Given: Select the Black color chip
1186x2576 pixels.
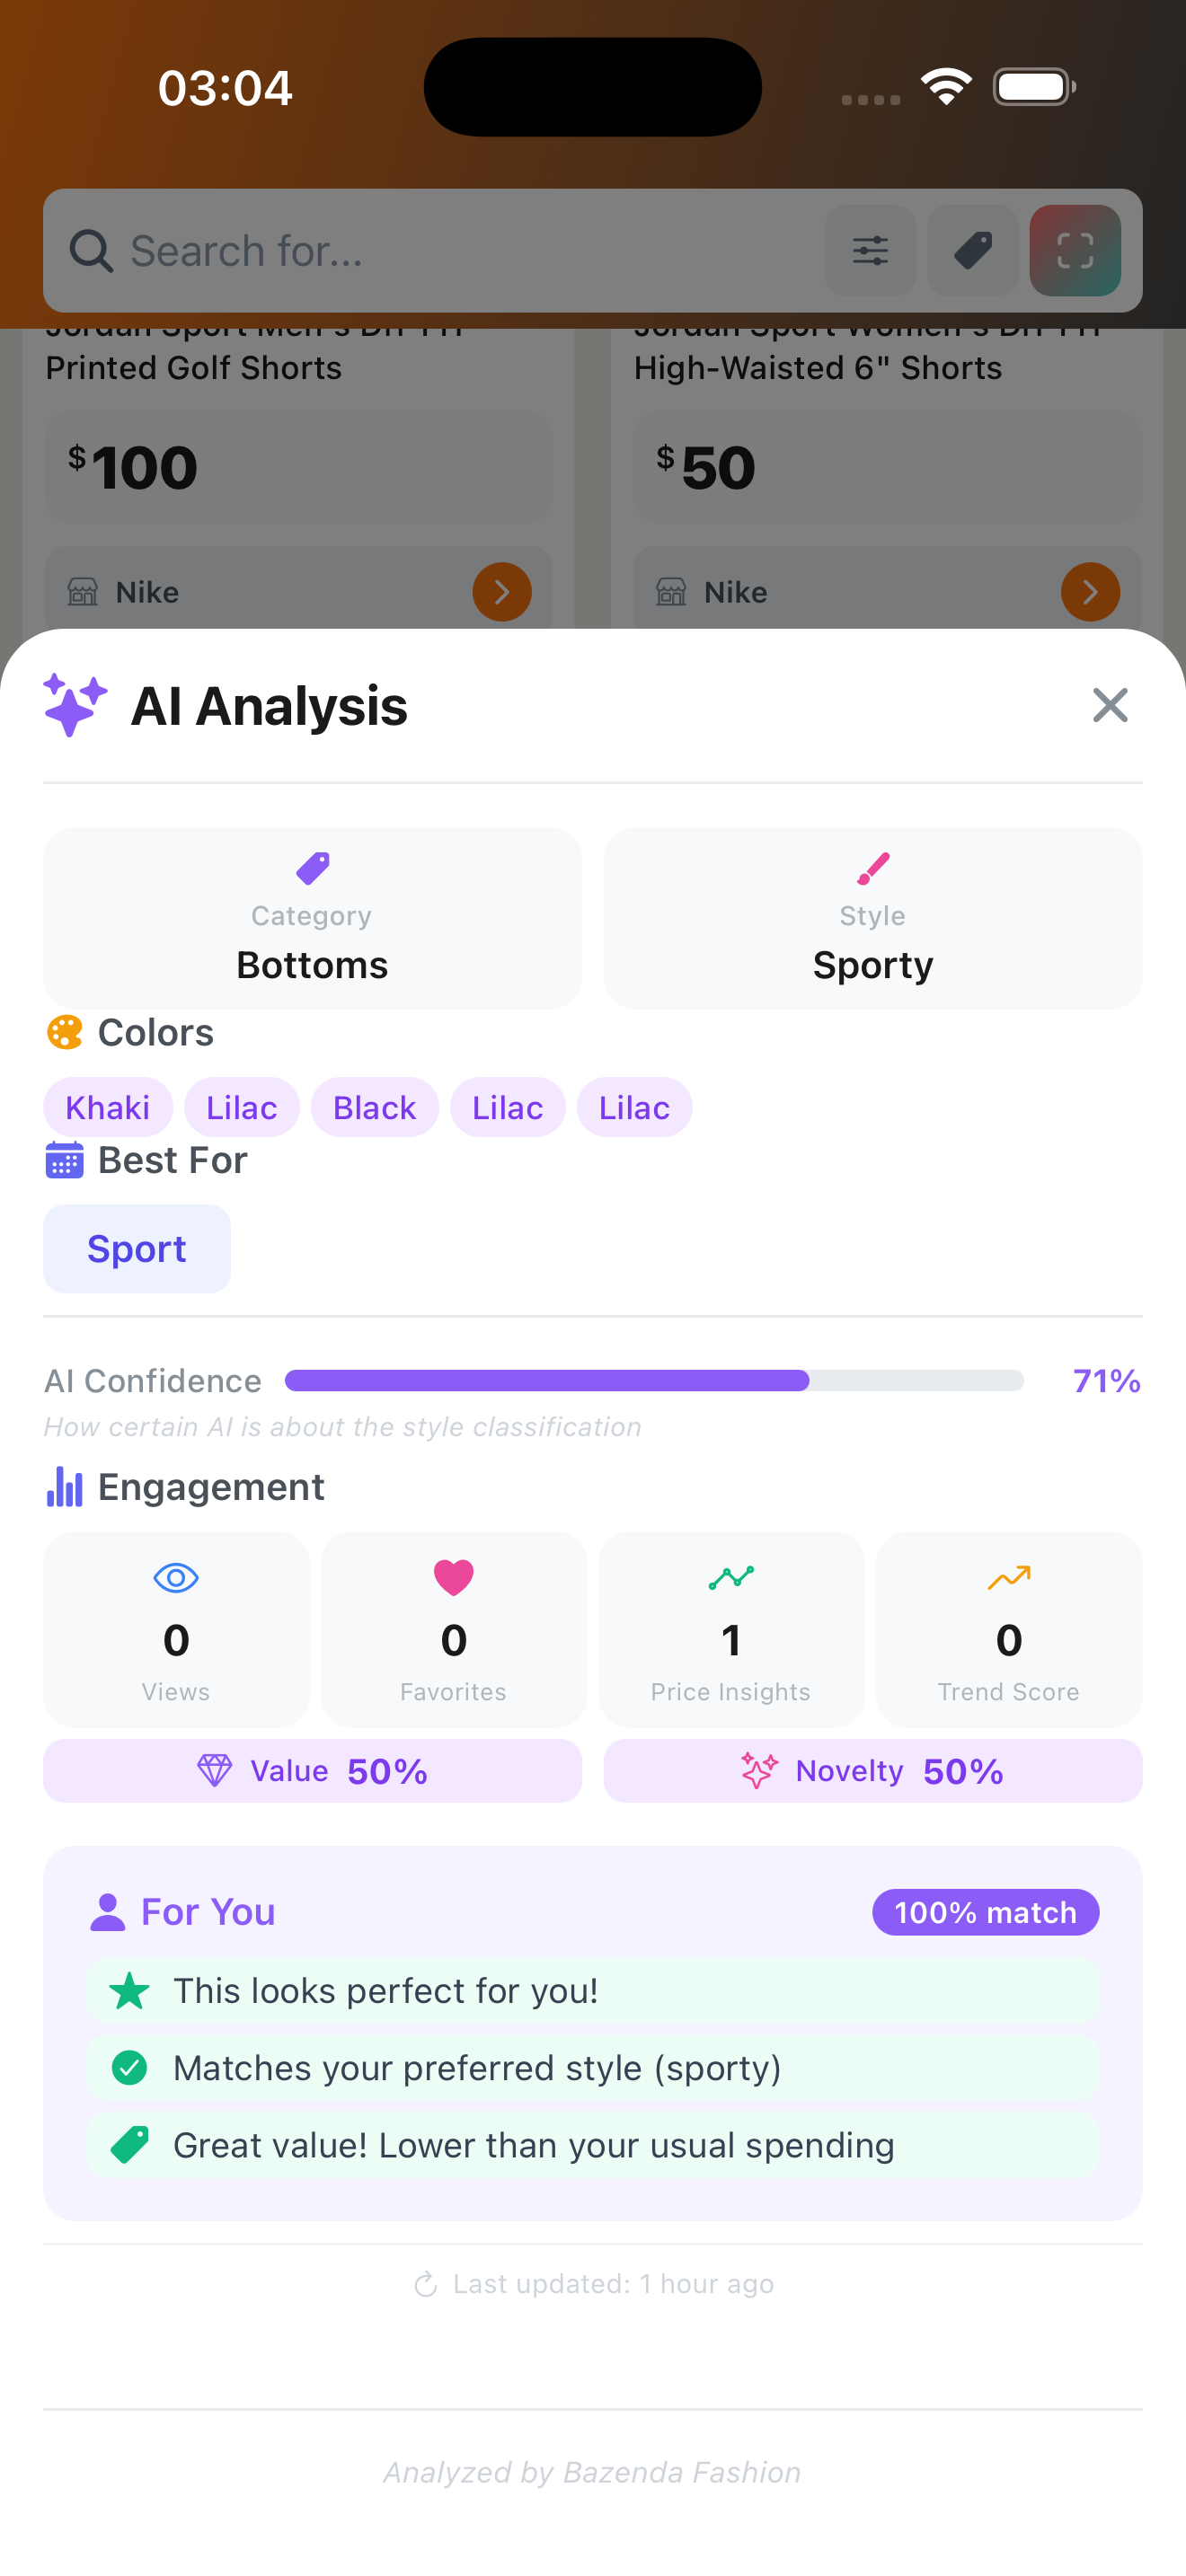Looking at the screenshot, I should point(374,1107).
